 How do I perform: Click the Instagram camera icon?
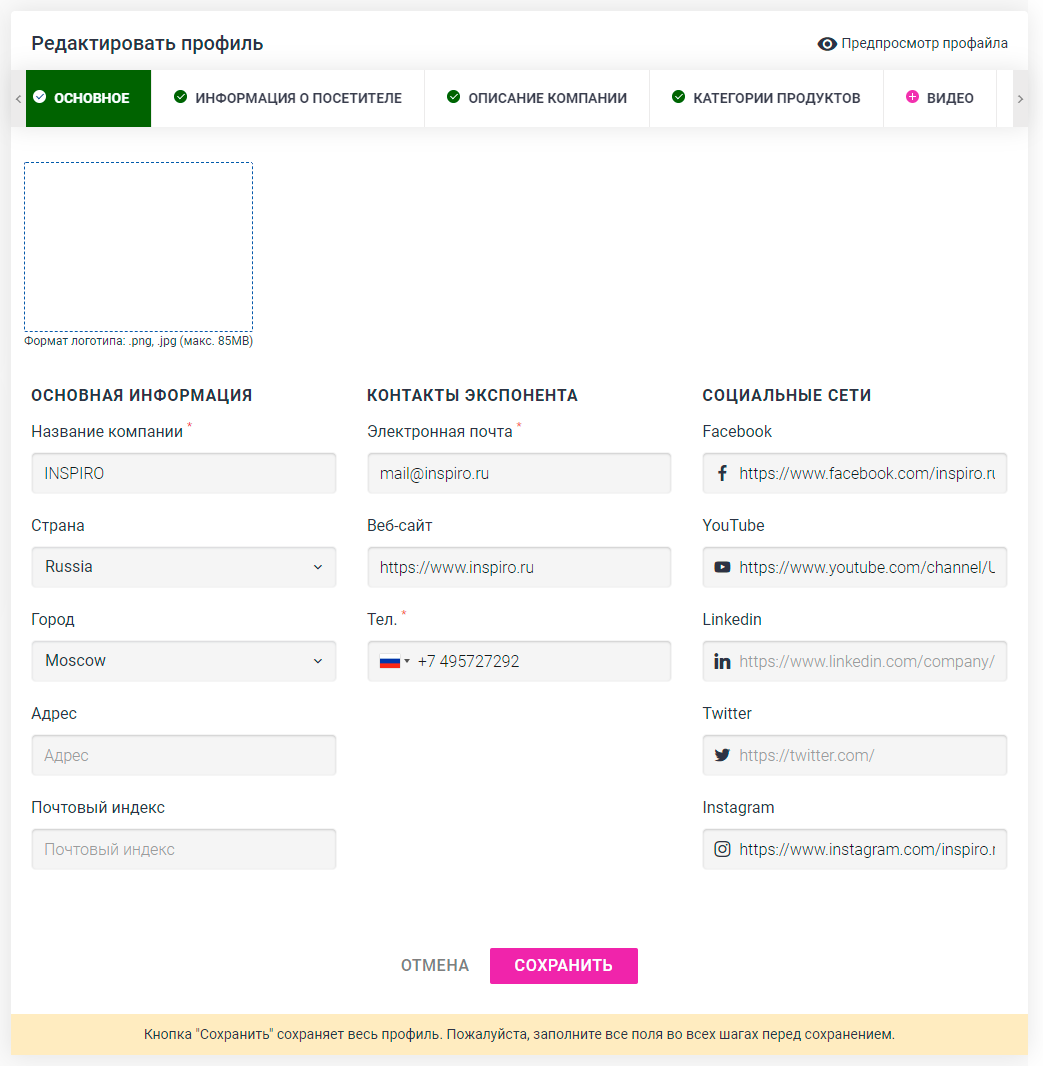point(722,849)
